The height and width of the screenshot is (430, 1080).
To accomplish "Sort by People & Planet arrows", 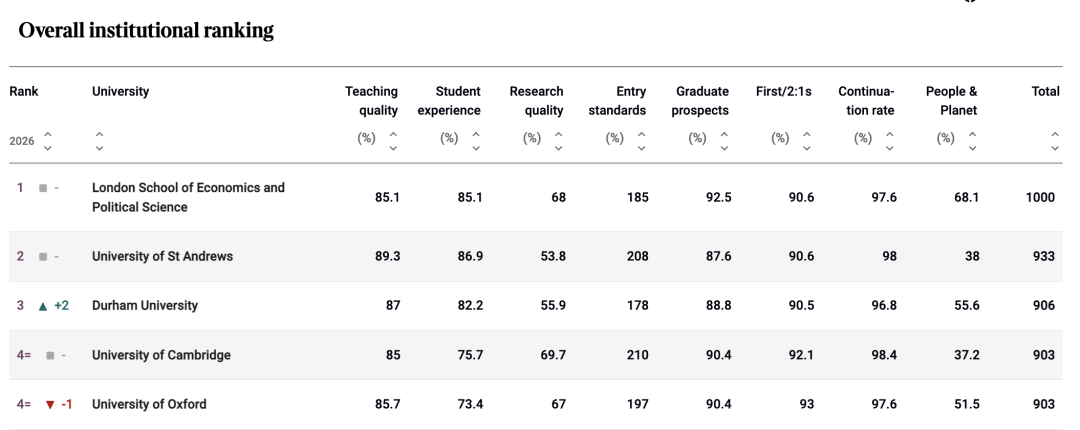I will pyautogui.click(x=972, y=141).
